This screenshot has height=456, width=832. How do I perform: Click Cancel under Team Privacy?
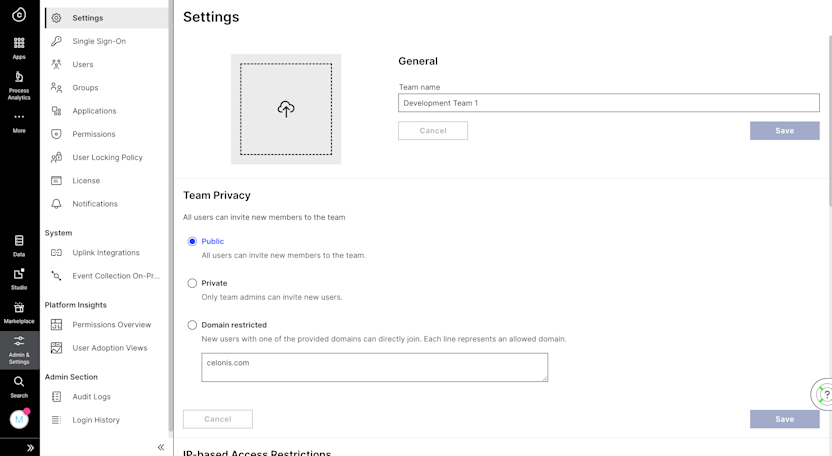pos(218,419)
